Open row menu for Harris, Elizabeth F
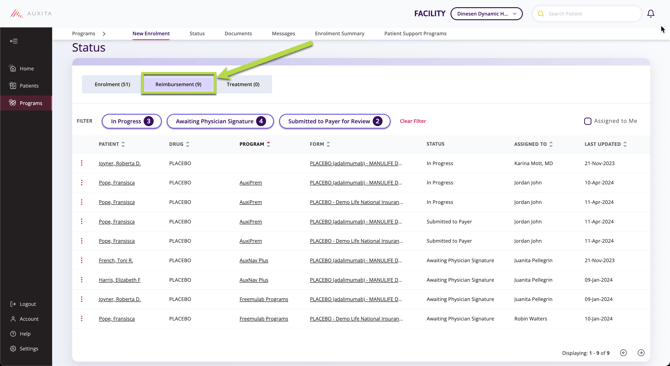The image size is (670, 366). [x=82, y=280]
